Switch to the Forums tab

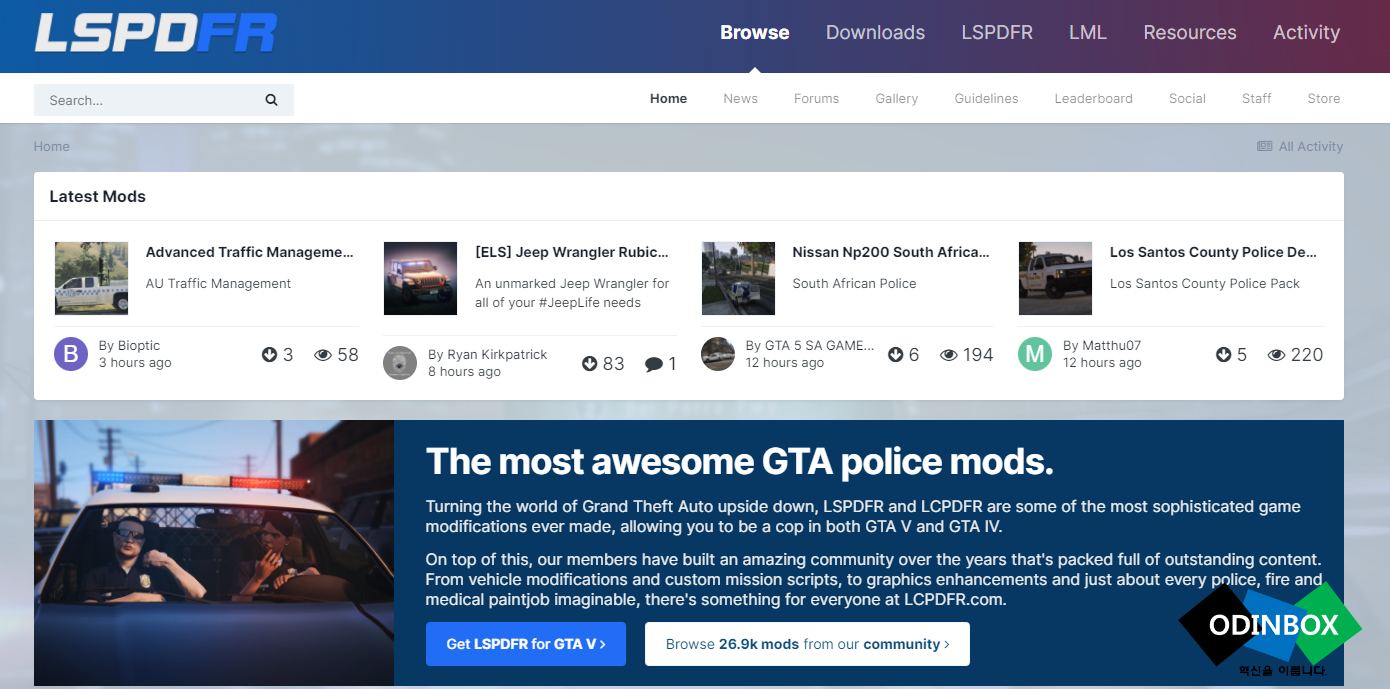coord(816,98)
